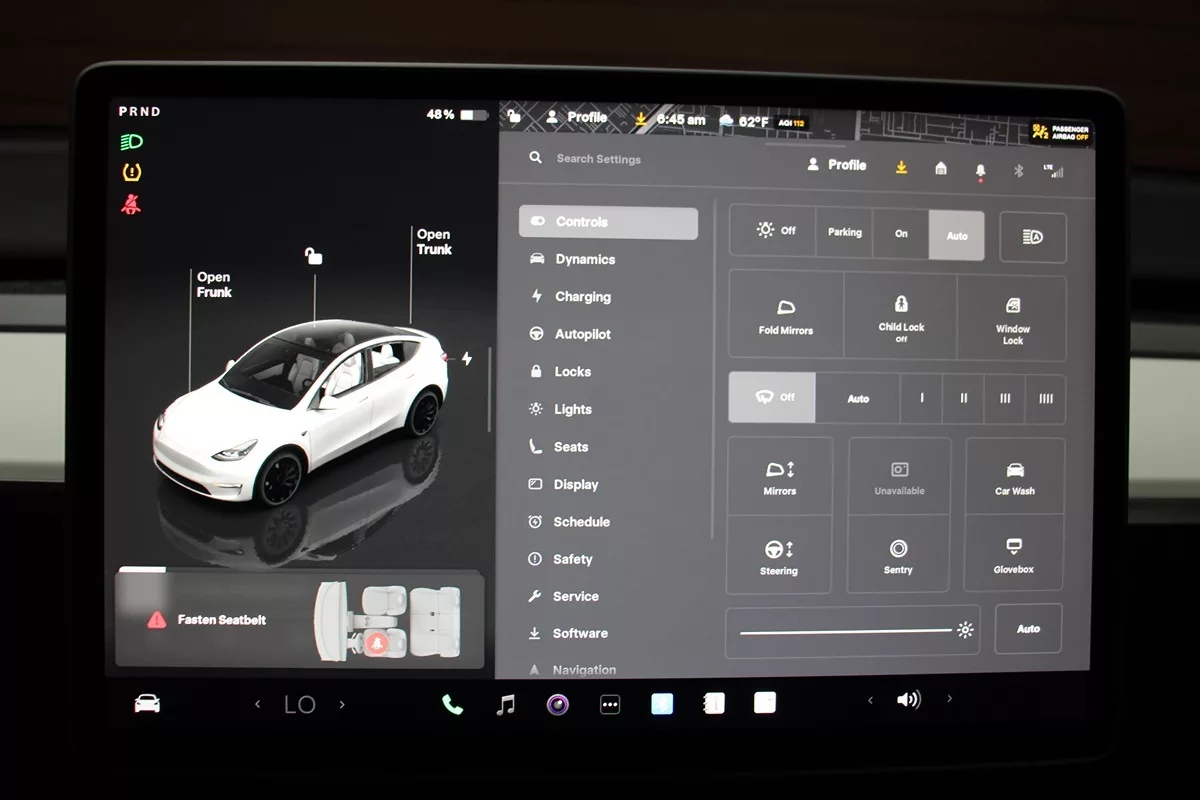The width and height of the screenshot is (1200, 800).
Task: Set wipers to Auto
Action: (x=858, y=398)
